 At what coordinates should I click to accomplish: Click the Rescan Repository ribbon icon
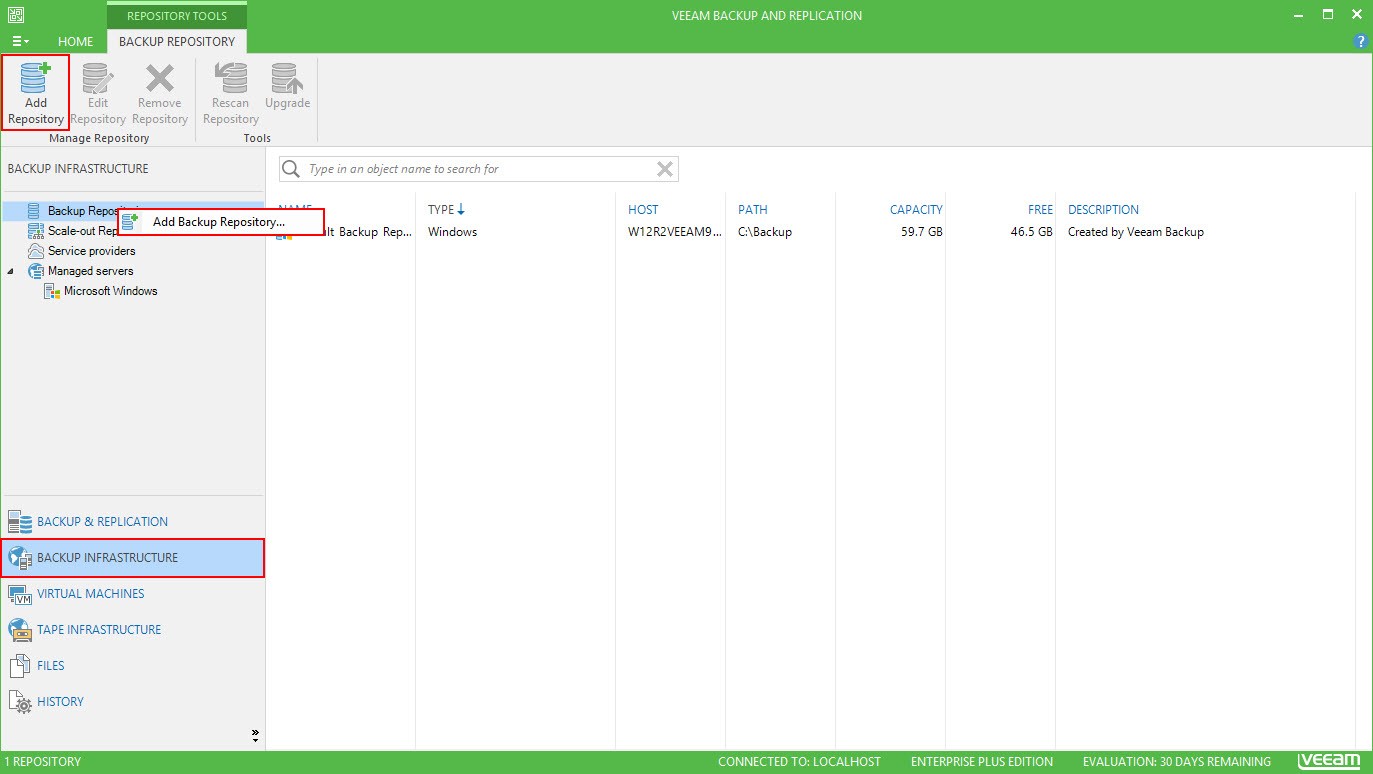231,77
